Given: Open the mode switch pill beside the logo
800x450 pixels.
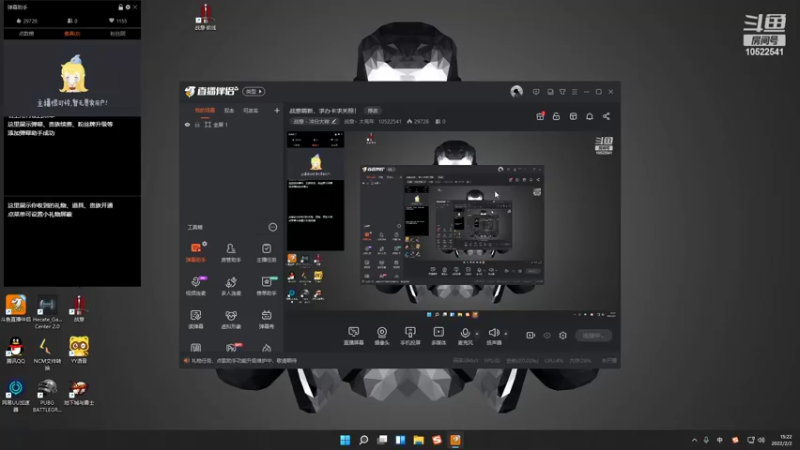Looking at the screenshot, I should (x=254, y=91).
